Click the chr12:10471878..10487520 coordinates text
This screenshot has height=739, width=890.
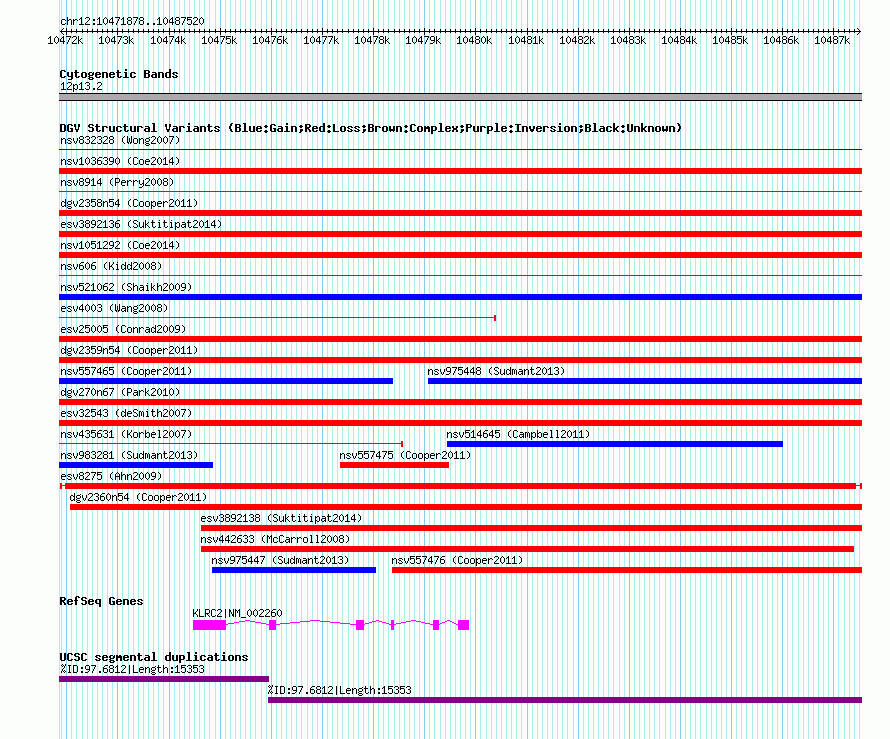click(132, 21)
